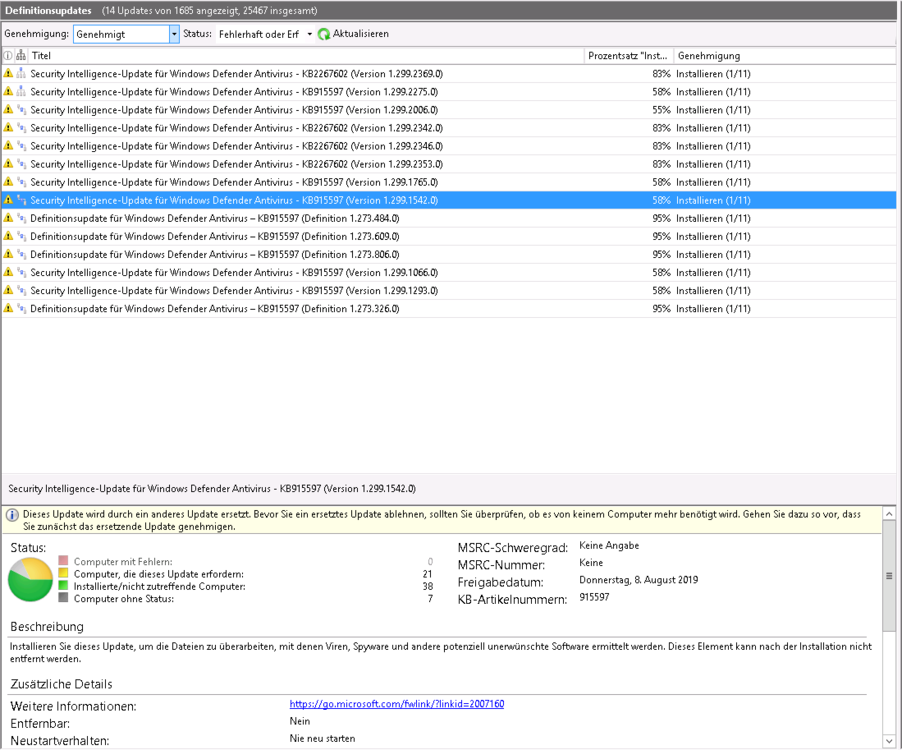Click yellow swatch for computers requiring update

[63, 574]
